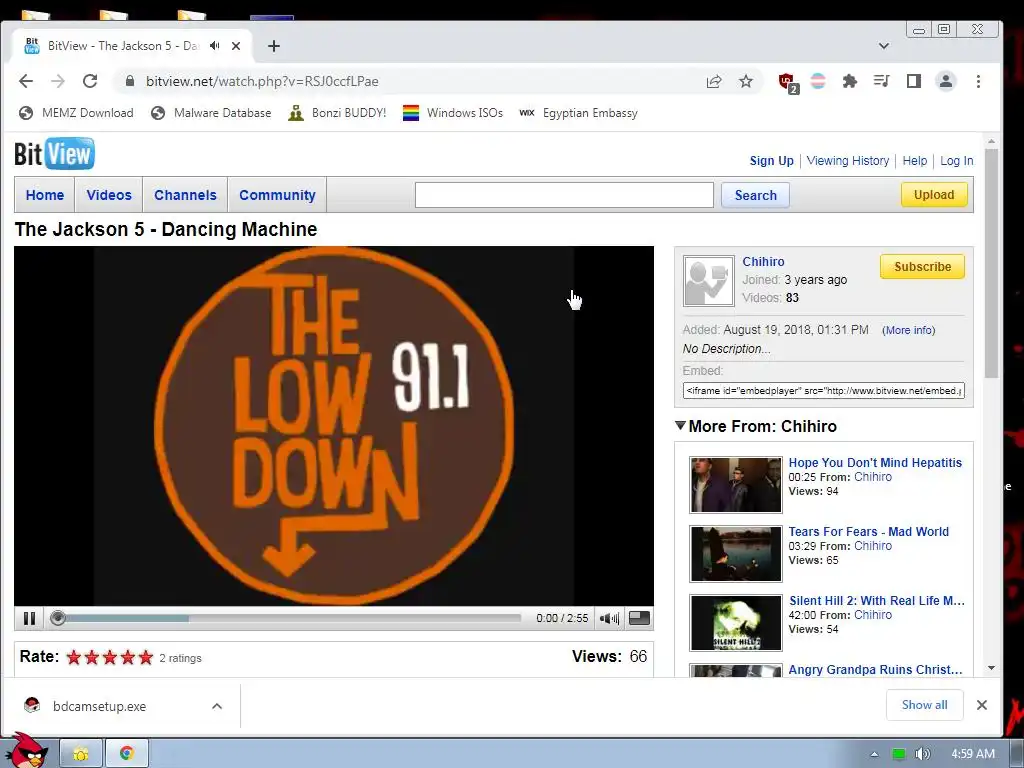The image size is (1024, 768).
Task: Open Windows ISOs bookmark
Action: (453, 113)
